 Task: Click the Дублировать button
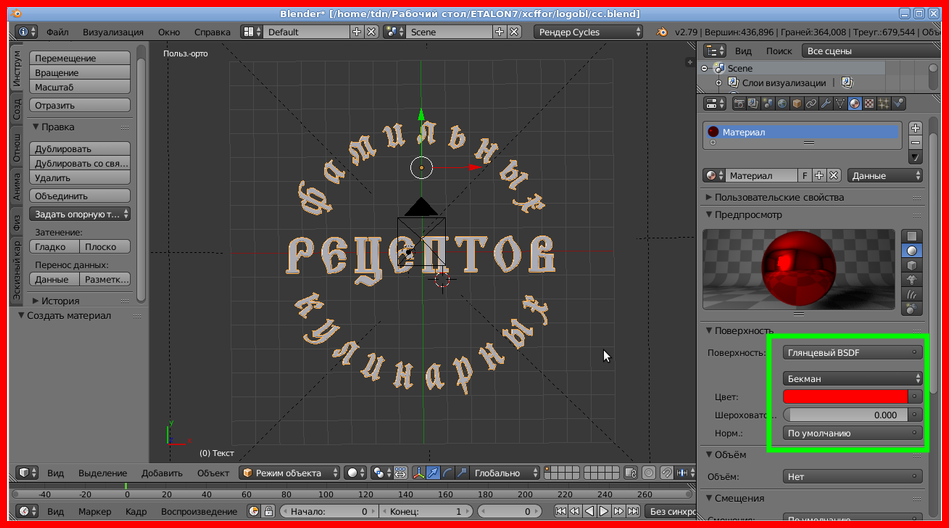tap(79, 149)
